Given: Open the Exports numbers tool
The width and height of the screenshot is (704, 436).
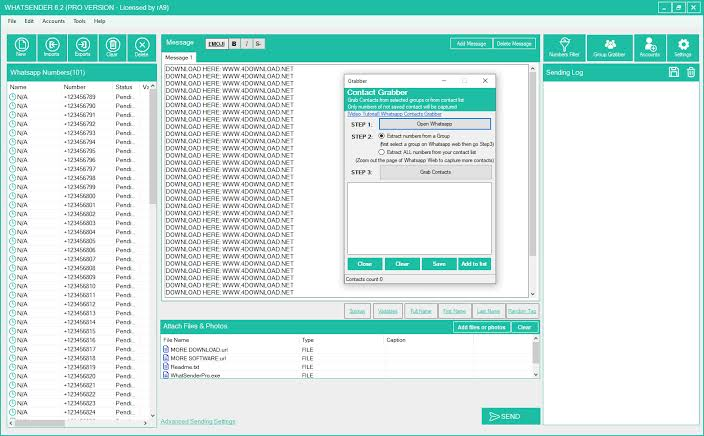Looking at the screenshot, I should click(82, 47).
